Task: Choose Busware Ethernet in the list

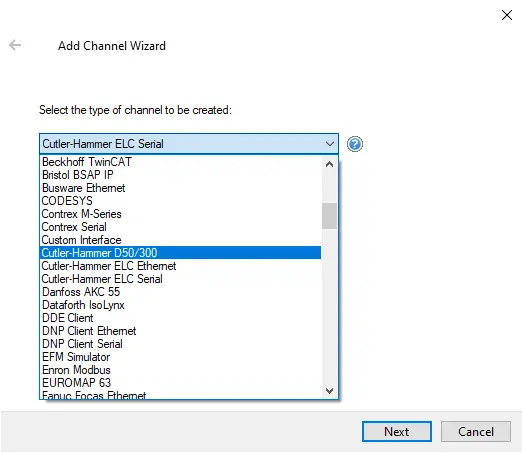Action: (x=180, y=188)
